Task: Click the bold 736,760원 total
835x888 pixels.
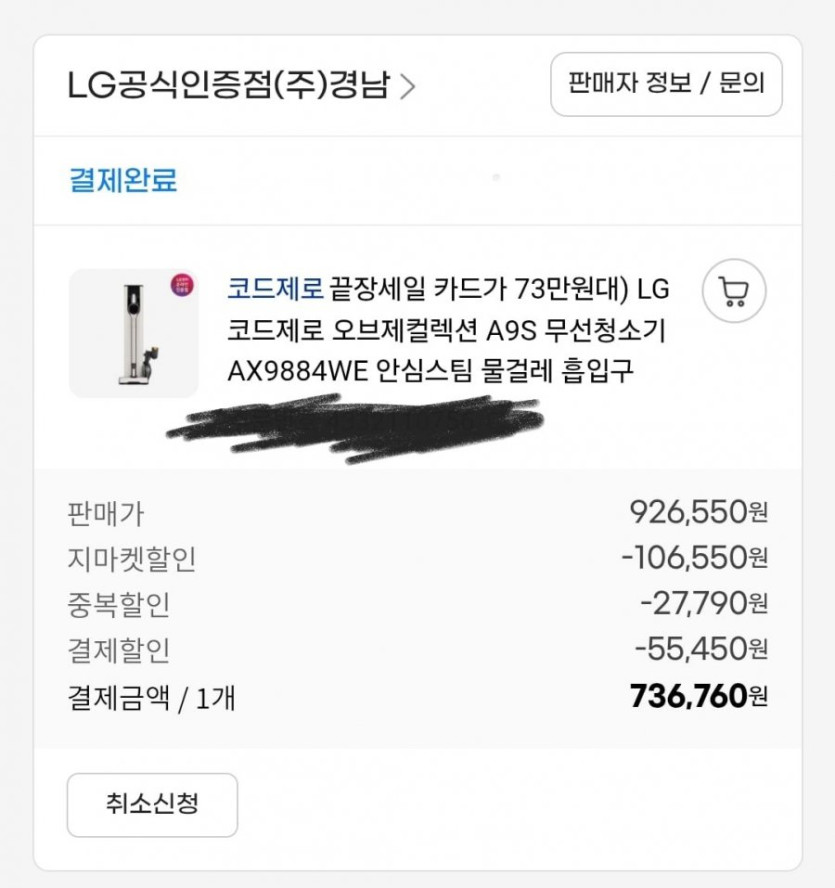Action: coord(699,696)
